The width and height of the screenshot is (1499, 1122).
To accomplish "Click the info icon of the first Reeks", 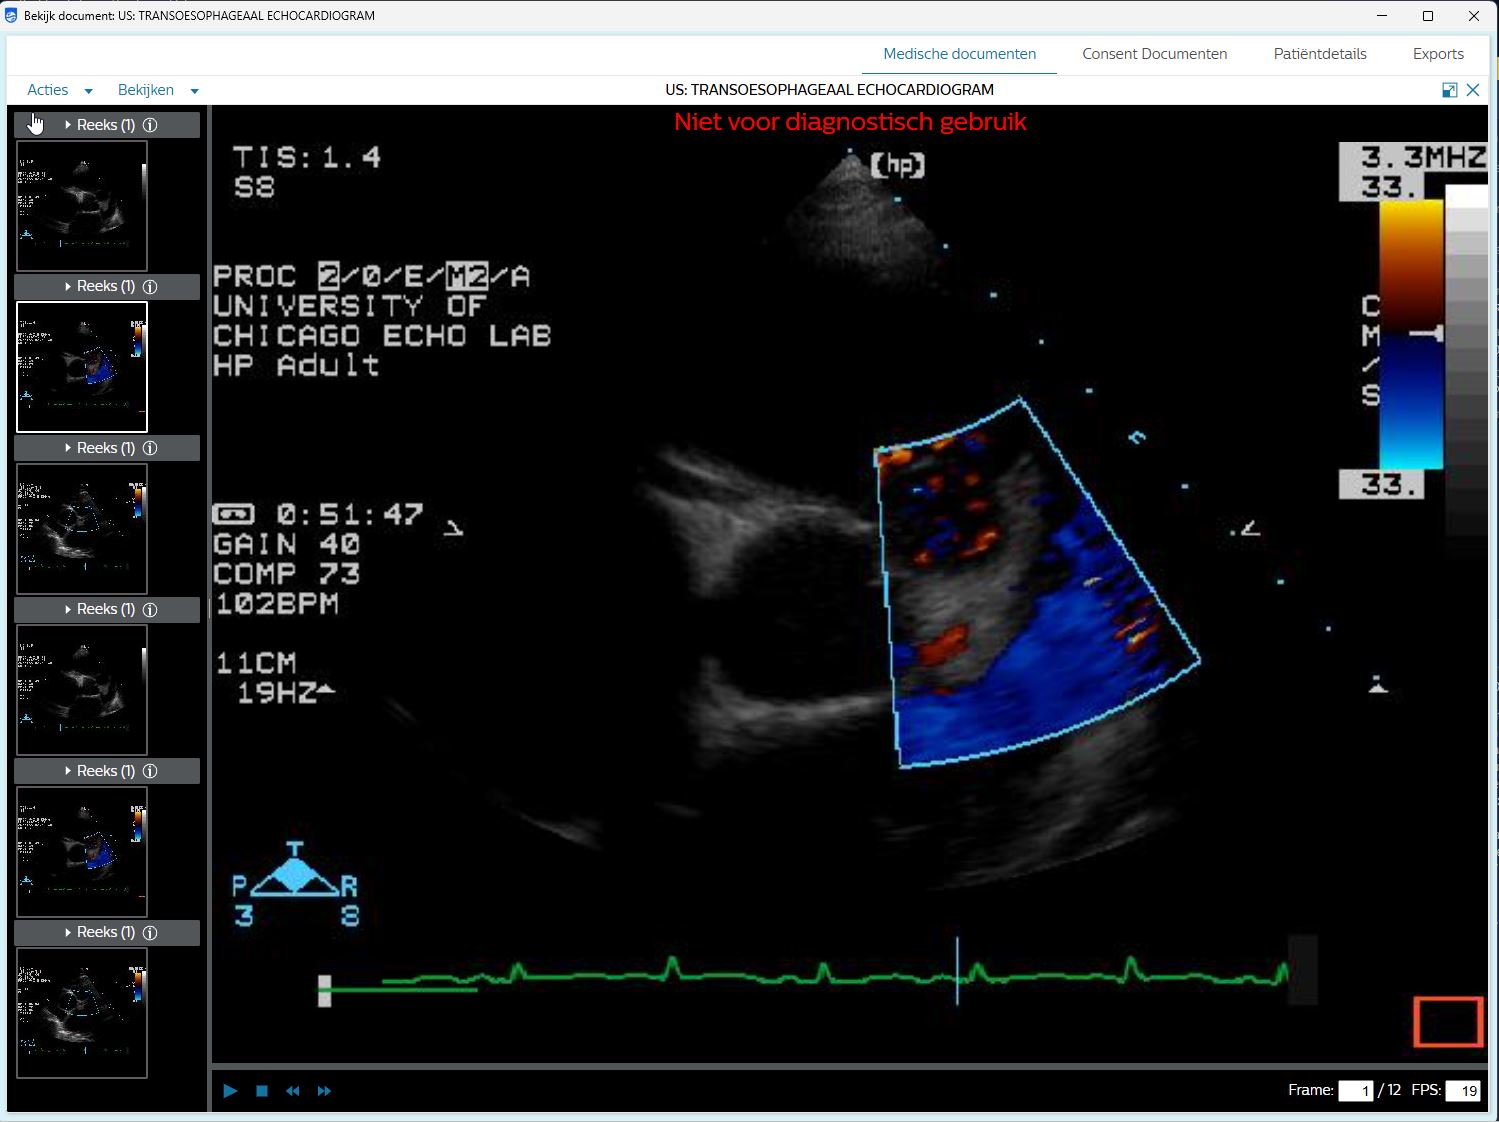I will point(150,125).
